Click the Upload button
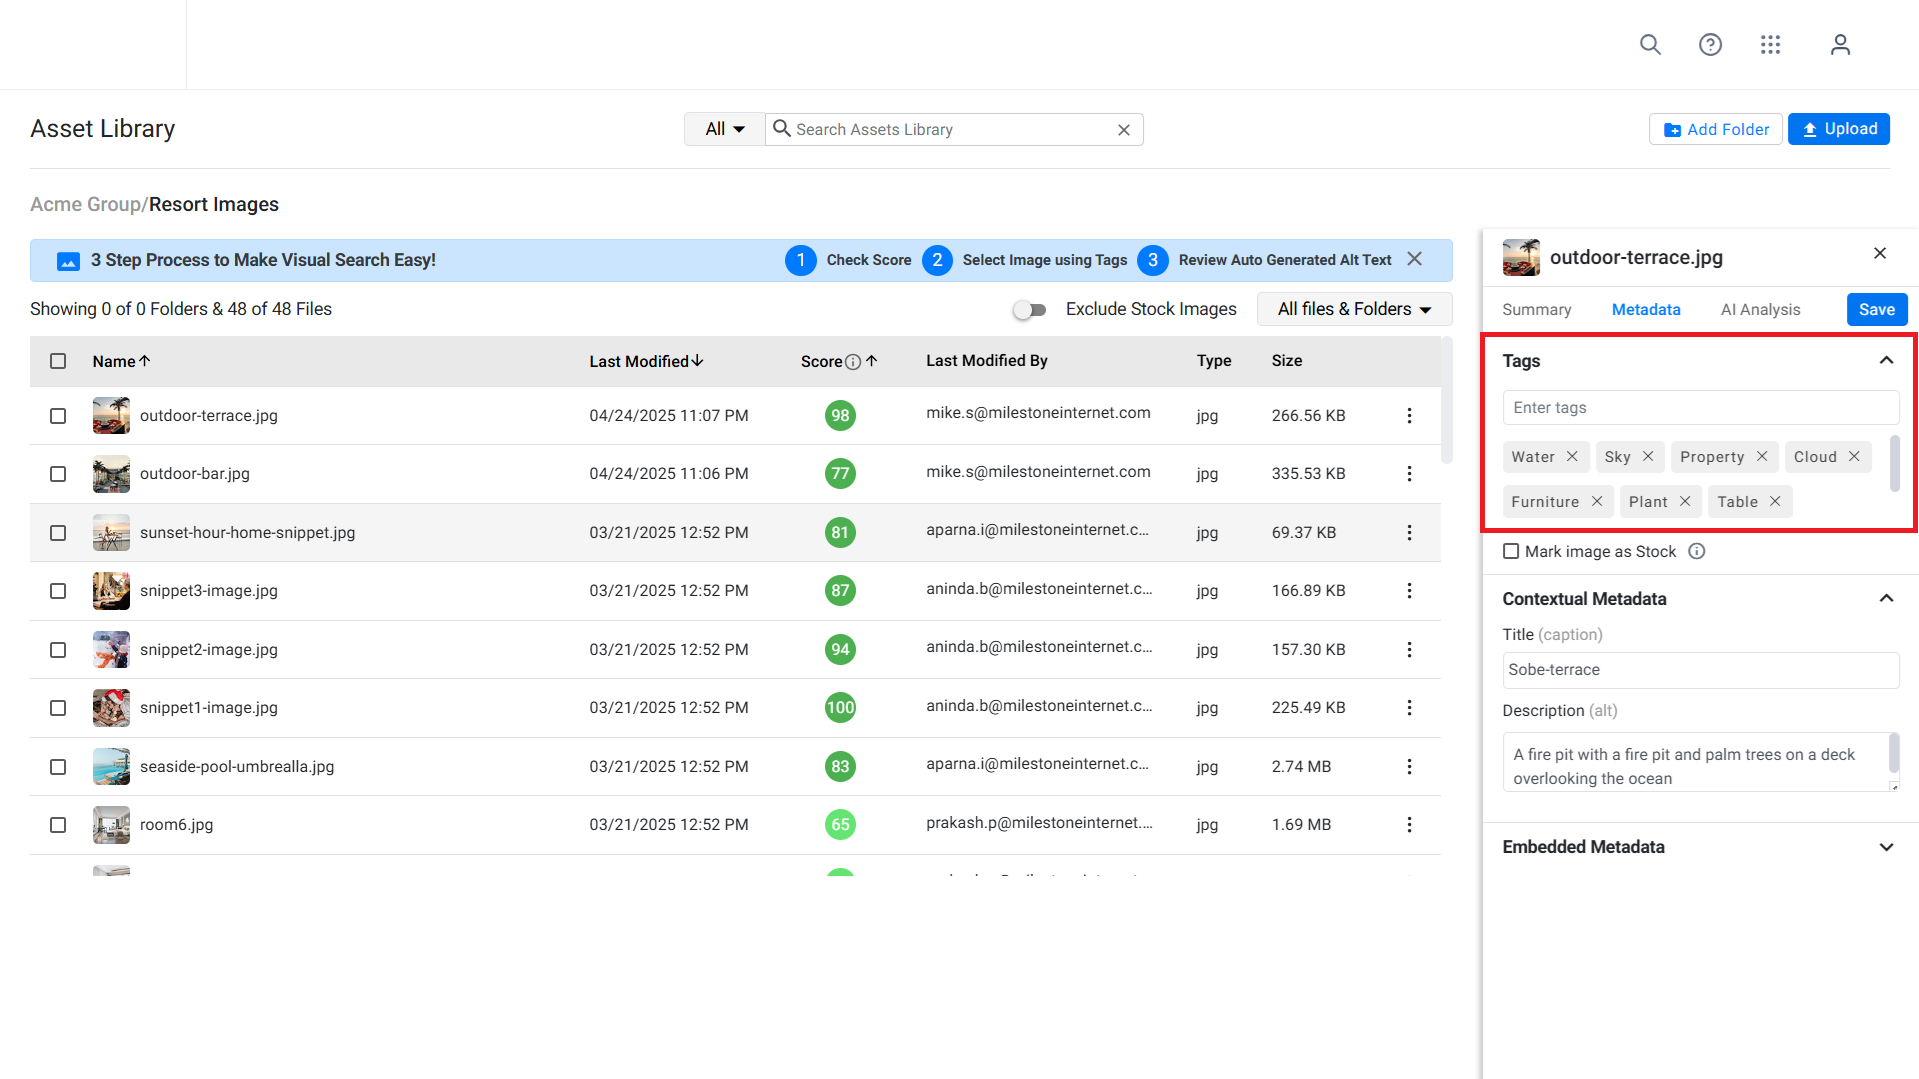 [1838, 129]
